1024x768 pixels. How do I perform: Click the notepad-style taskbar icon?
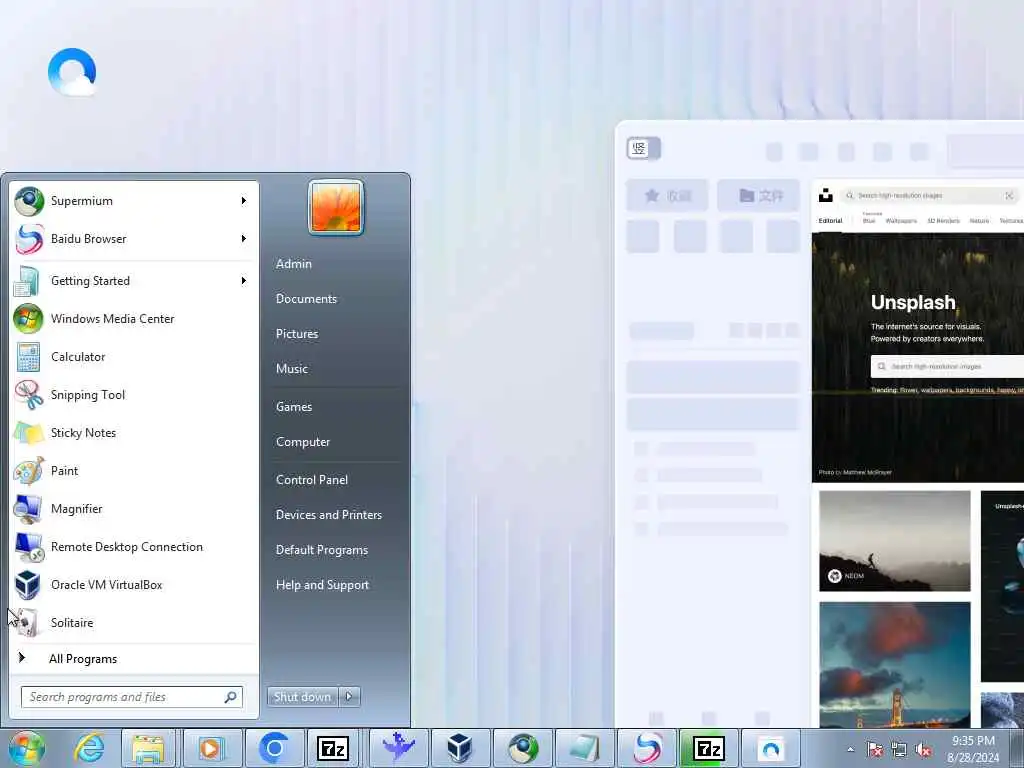tap(584, 748)
